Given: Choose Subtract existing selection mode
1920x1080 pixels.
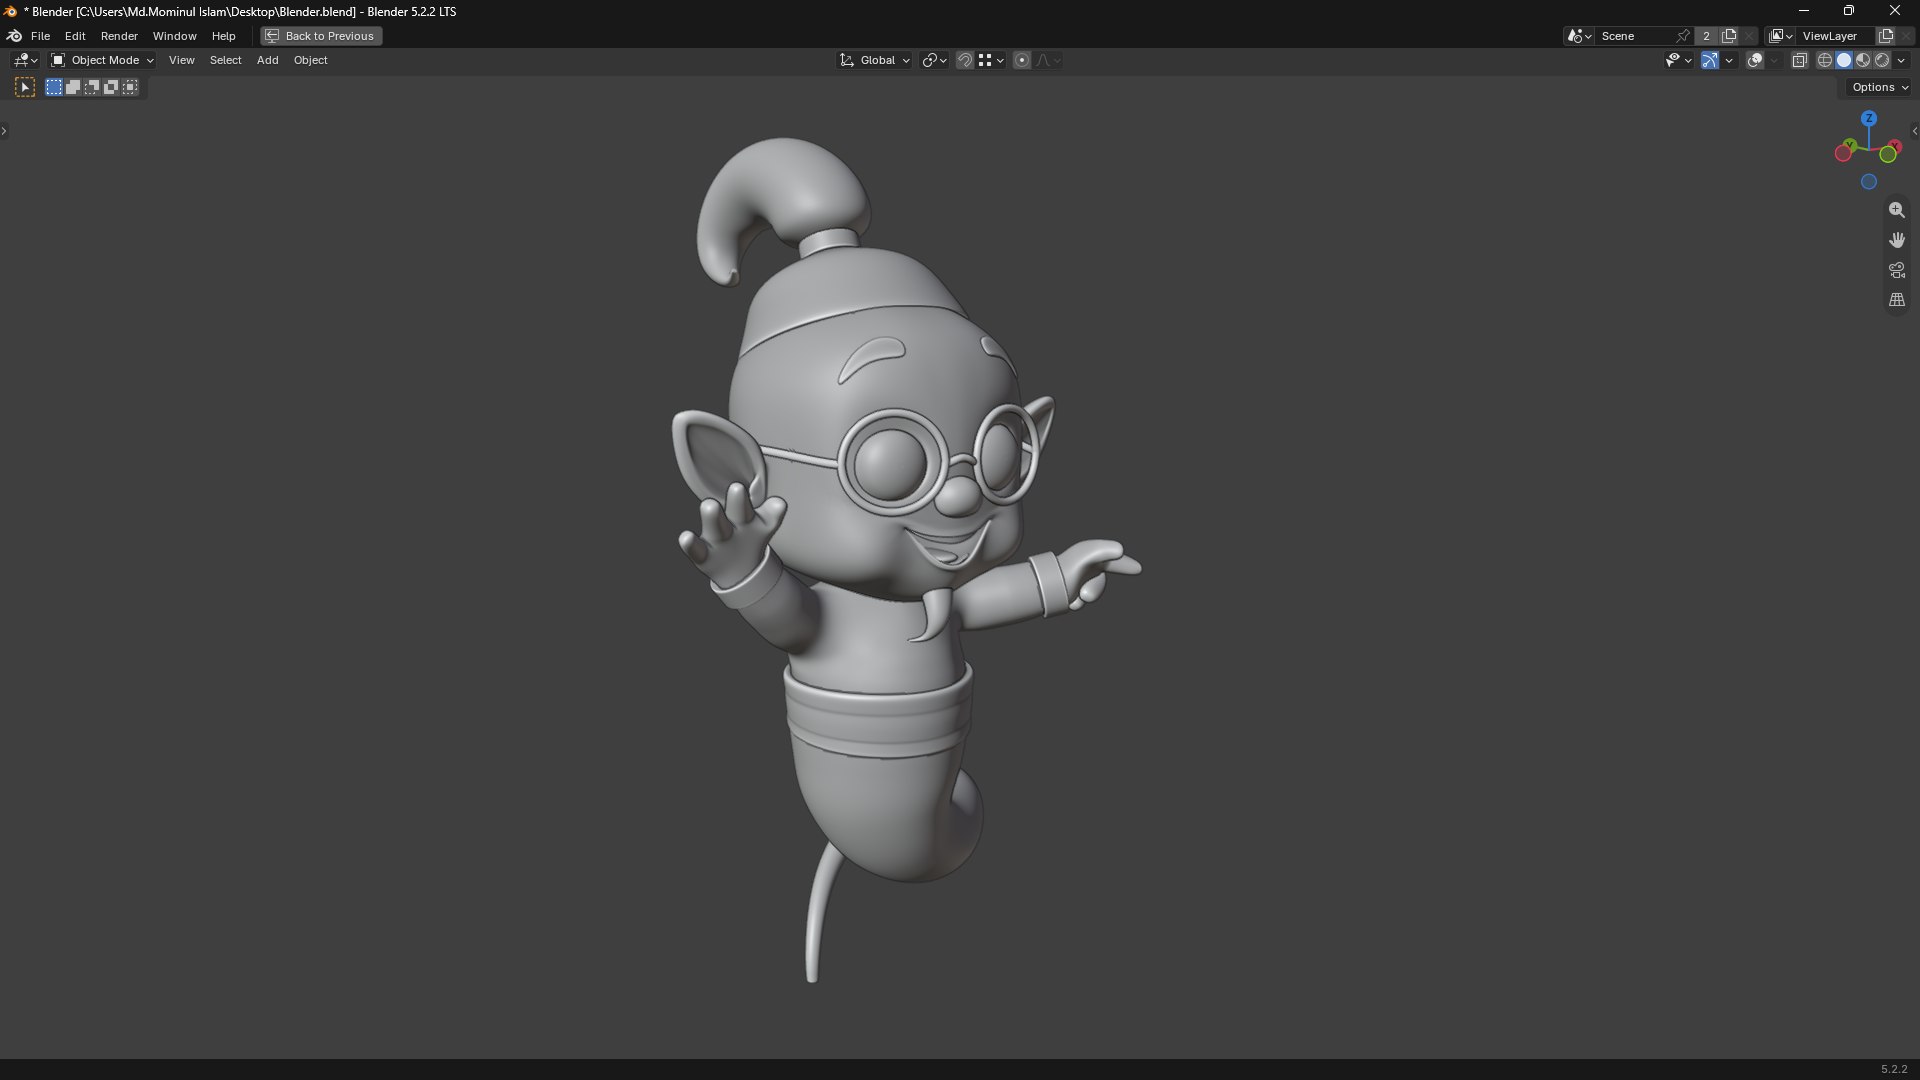Looking at the screenshot, I should click(92, 87).
